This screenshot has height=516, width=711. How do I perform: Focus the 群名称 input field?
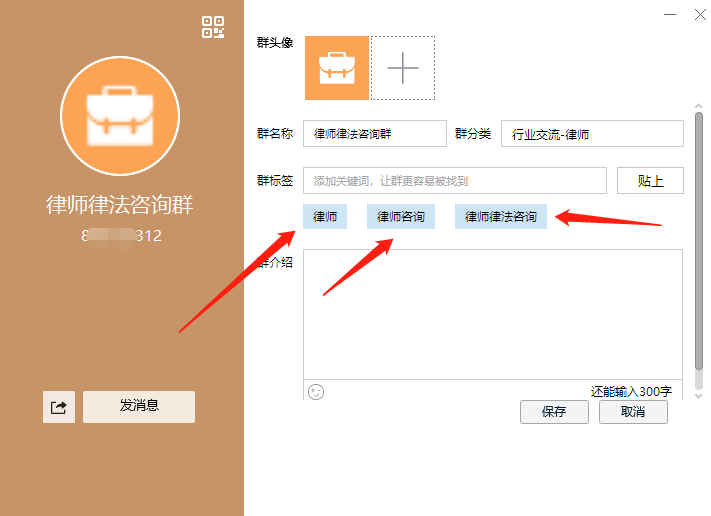tap(375, 133)
